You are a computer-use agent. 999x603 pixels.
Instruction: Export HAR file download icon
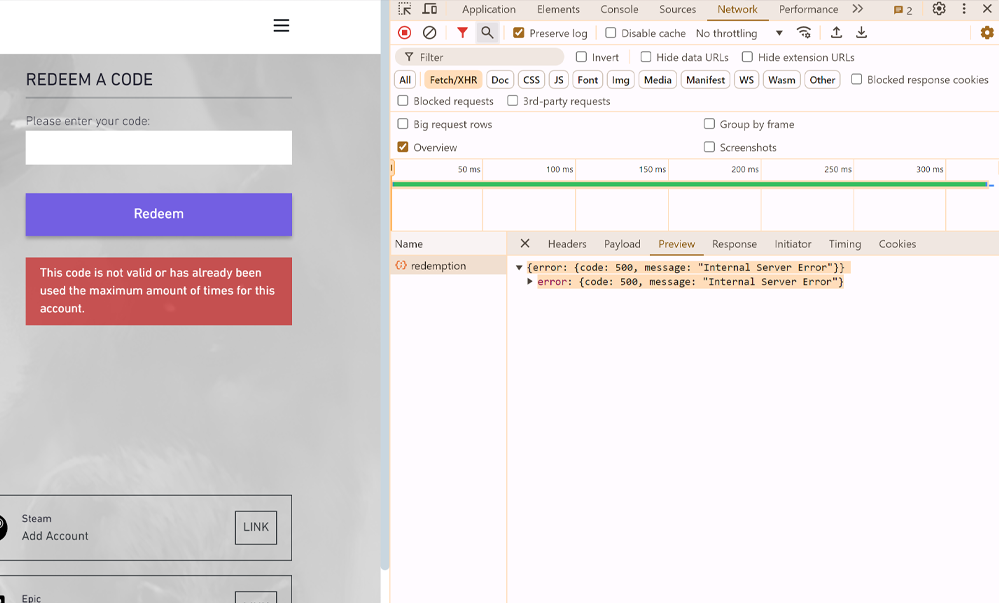(861, 33)
